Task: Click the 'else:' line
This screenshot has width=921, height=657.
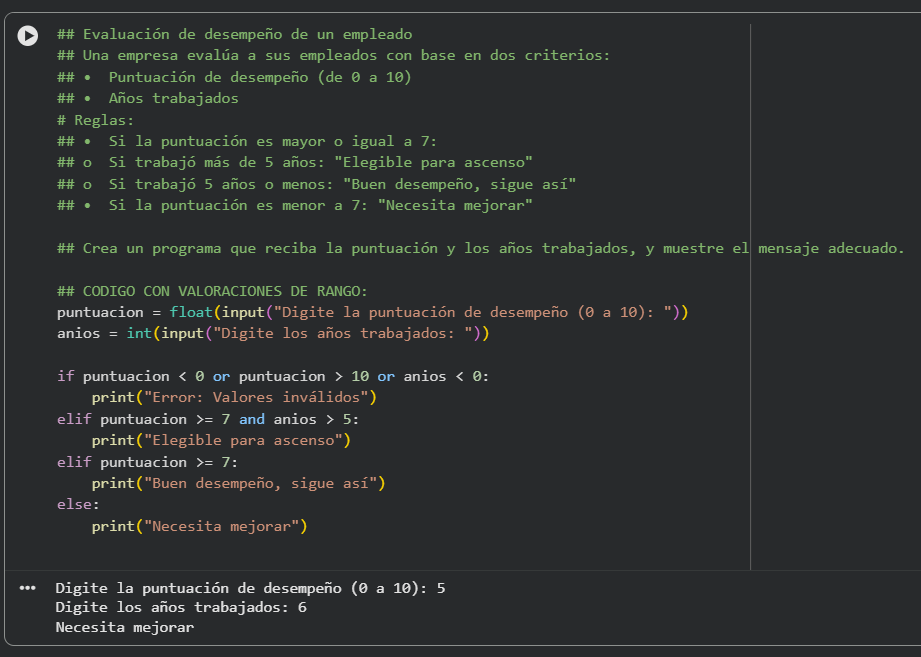Action: 78,504
